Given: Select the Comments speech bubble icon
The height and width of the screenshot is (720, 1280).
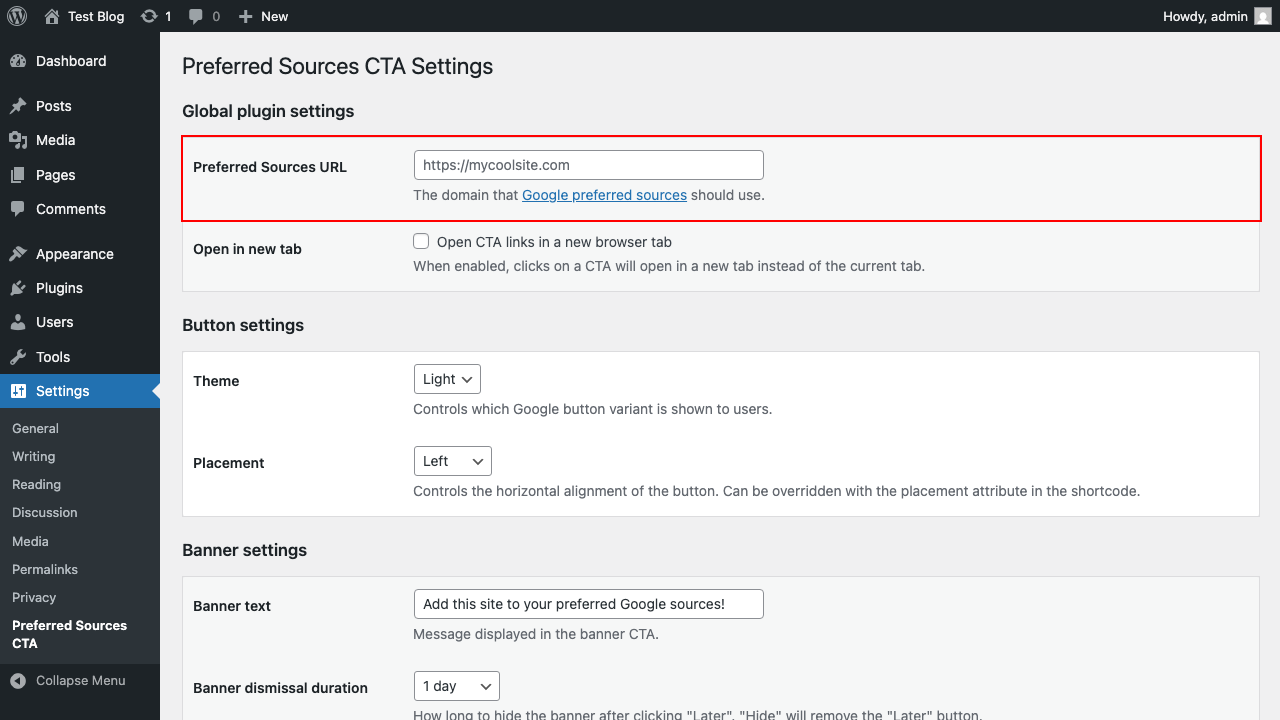Looking at the screenshot, I should tap(21, 209).
